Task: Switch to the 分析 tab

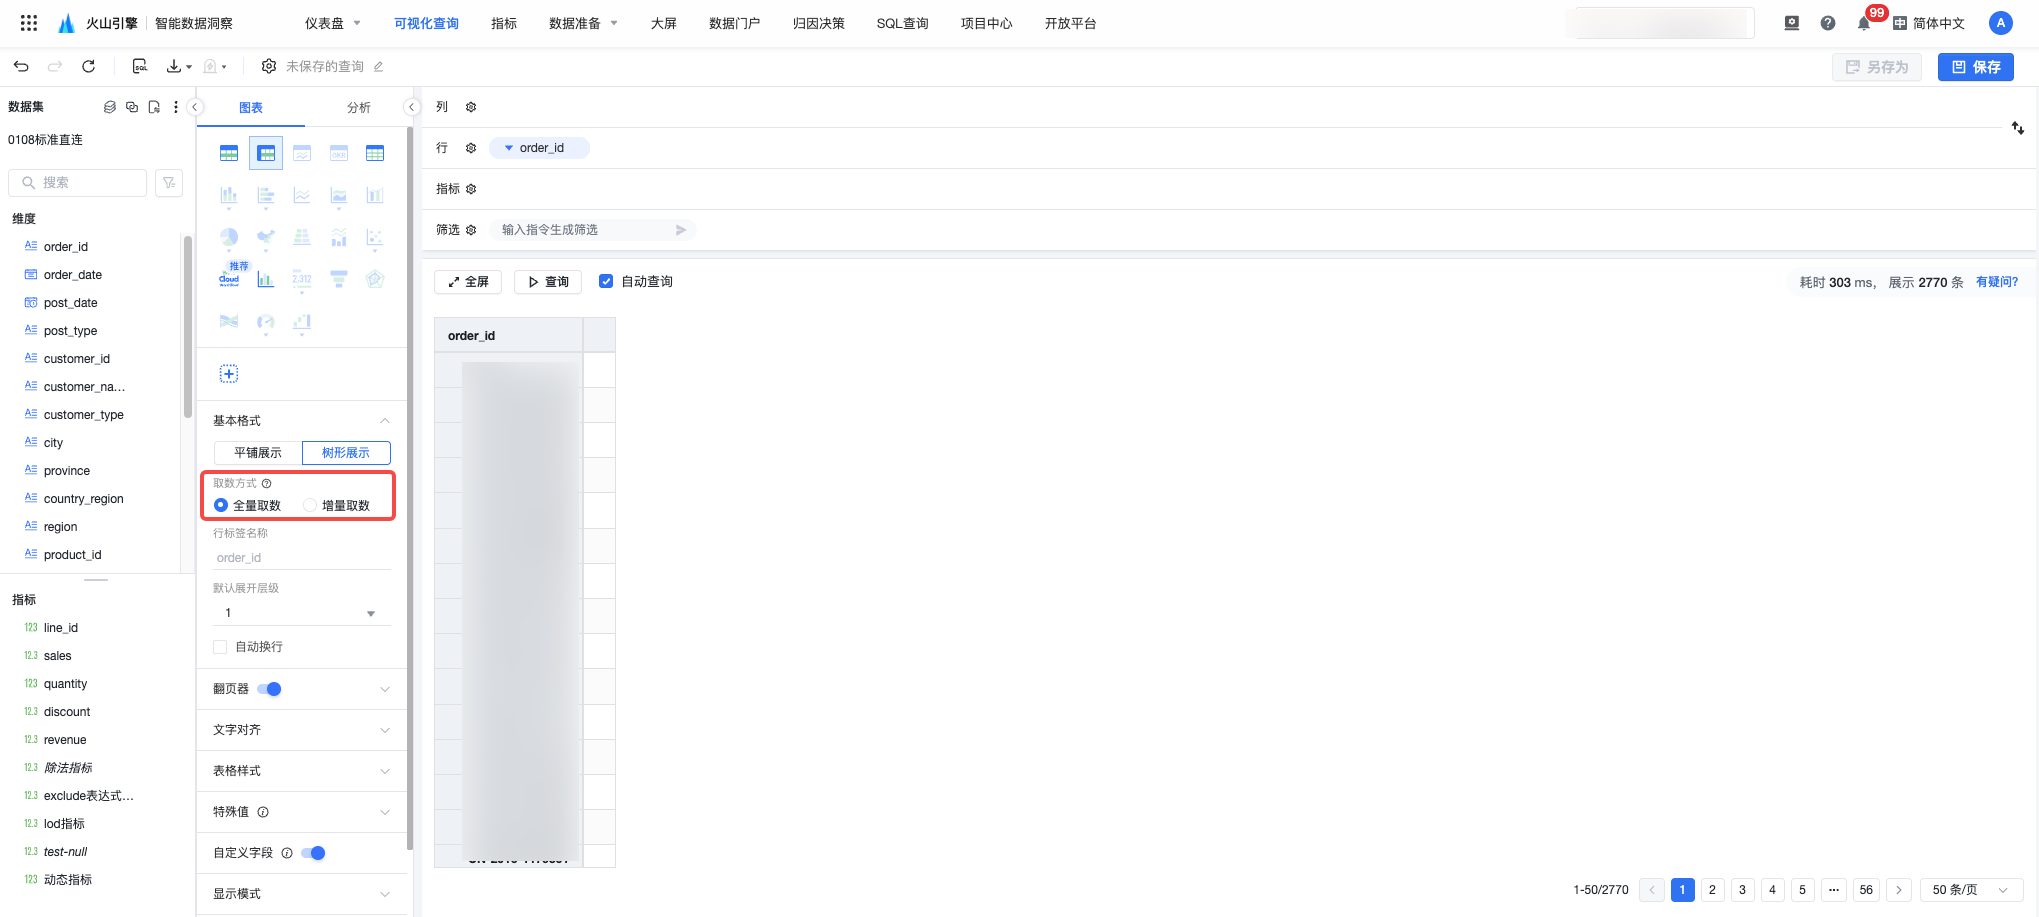Action: 359,108
